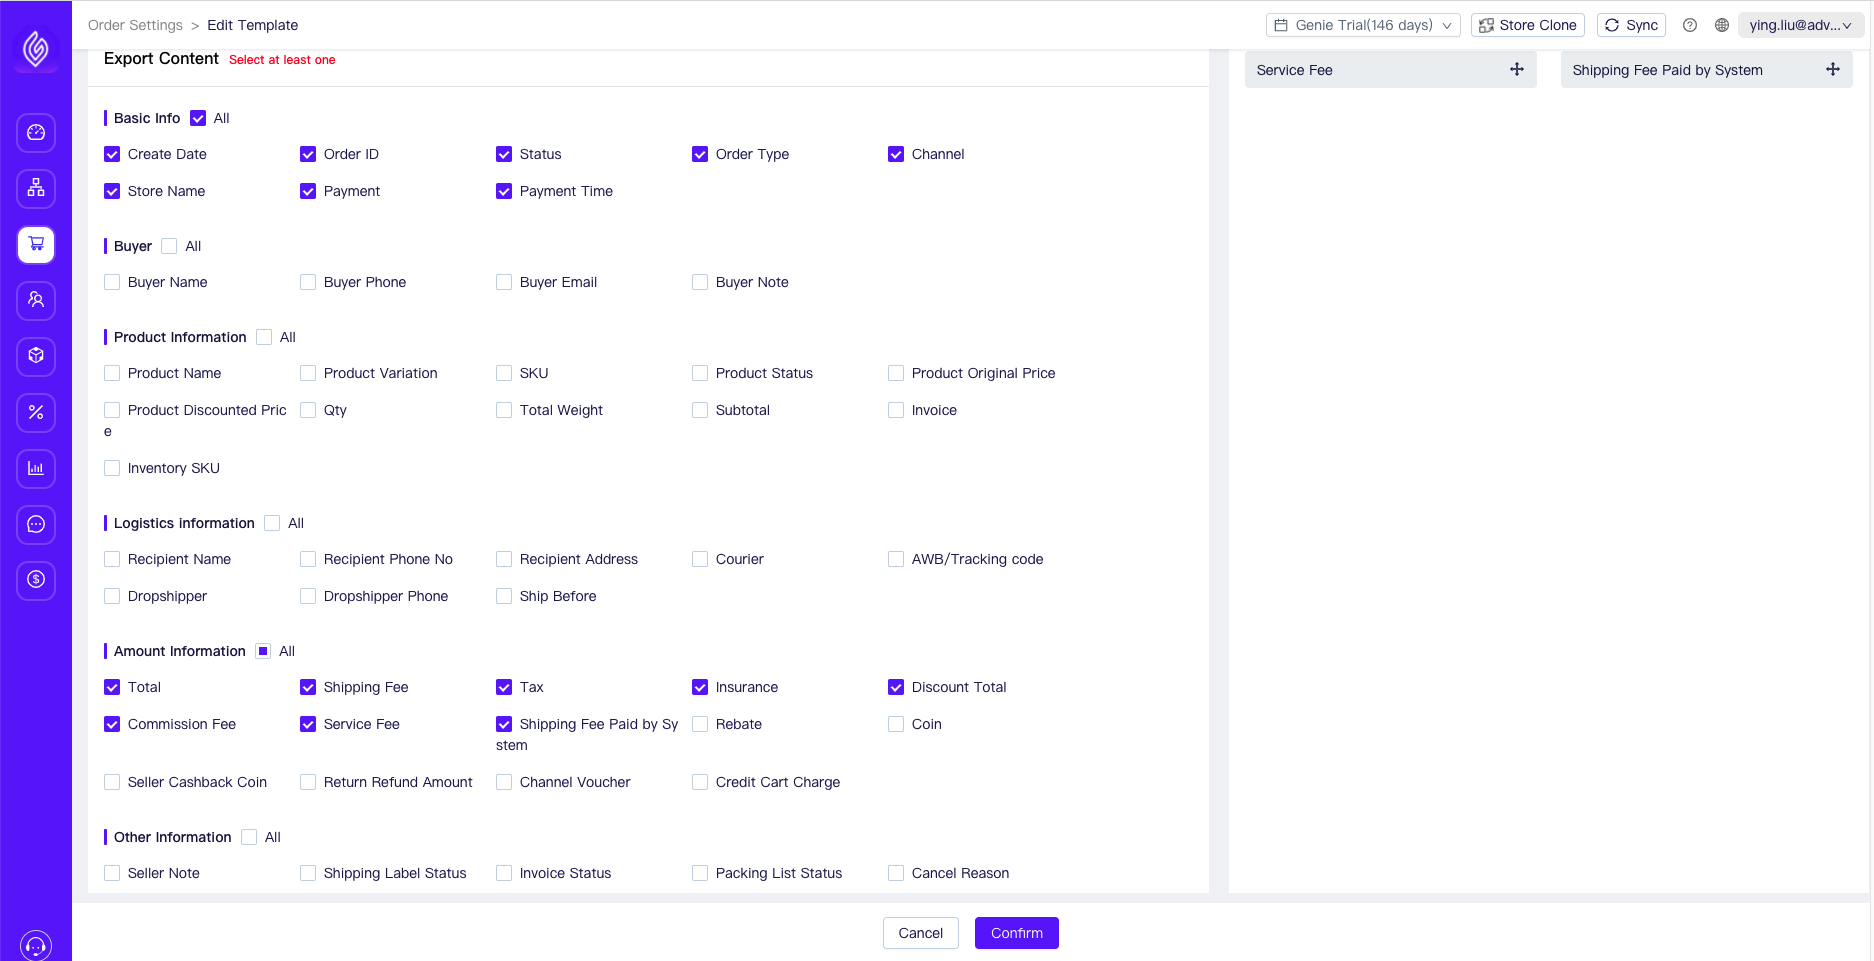Open the ying.liu account dropdown

point(1801,25)
